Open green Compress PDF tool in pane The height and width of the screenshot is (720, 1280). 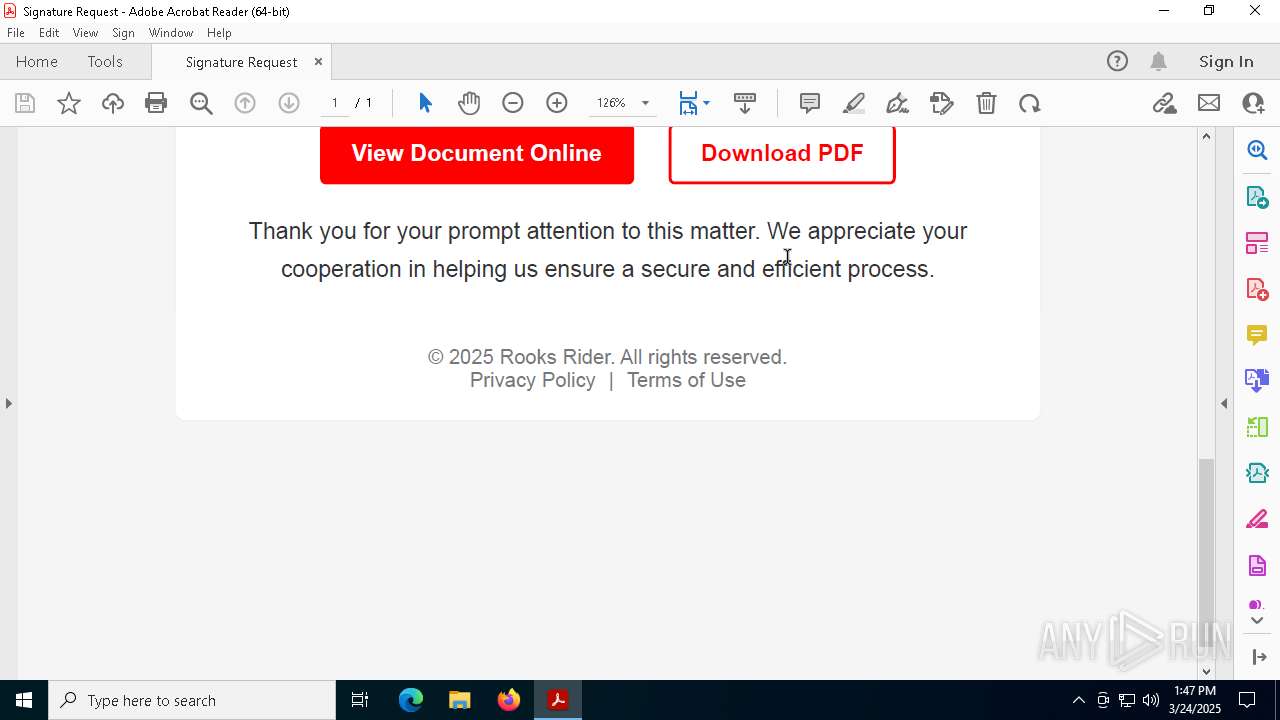(x=1257, y=427)
